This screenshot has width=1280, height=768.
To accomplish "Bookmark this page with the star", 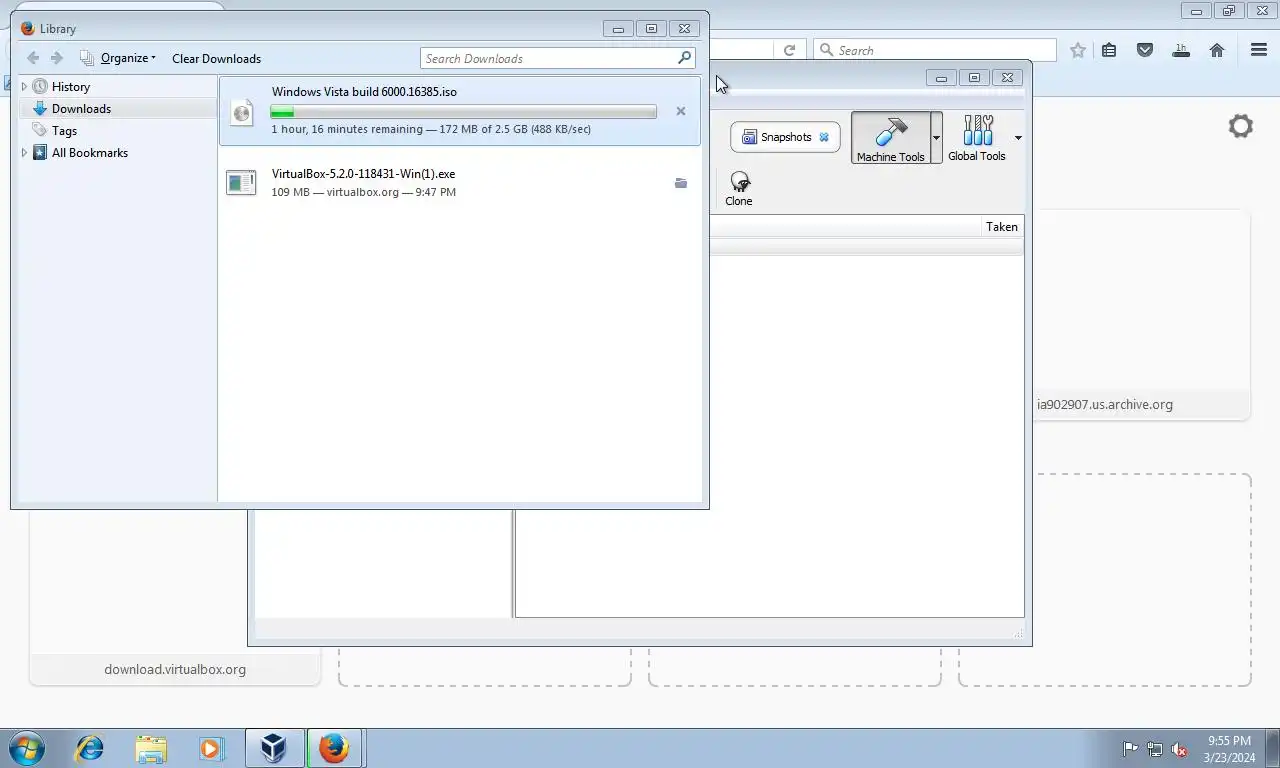I will click(1077, 50).
